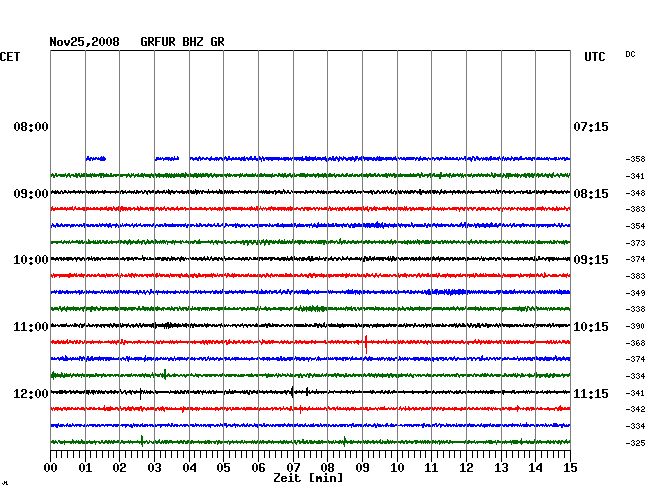Click minute 14 on the Zeit axis
The image size is (650, 494).
pyautogui.click(x=535, y=468)
